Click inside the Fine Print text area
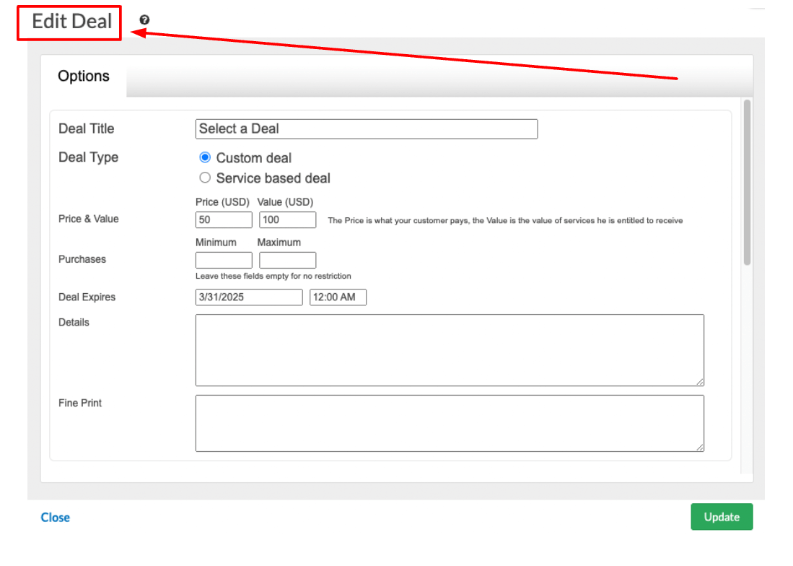 450,423
